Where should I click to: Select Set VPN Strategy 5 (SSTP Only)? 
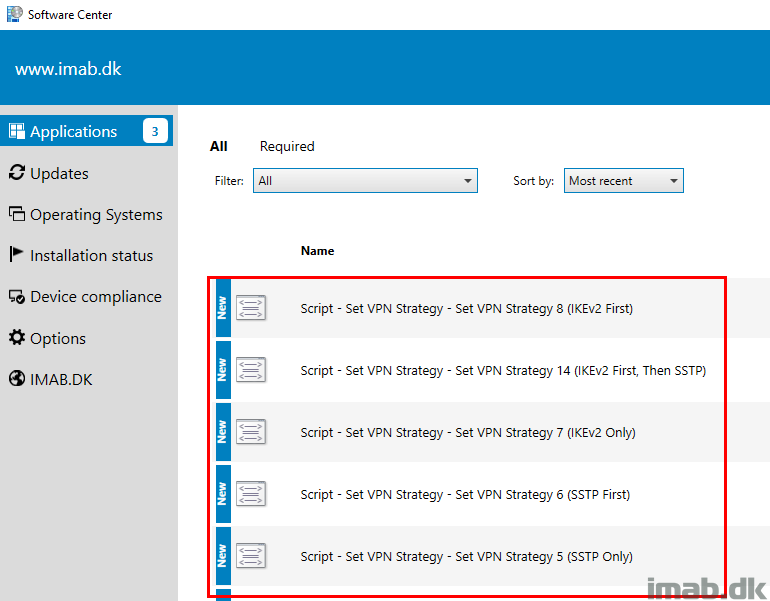(467, 556)
